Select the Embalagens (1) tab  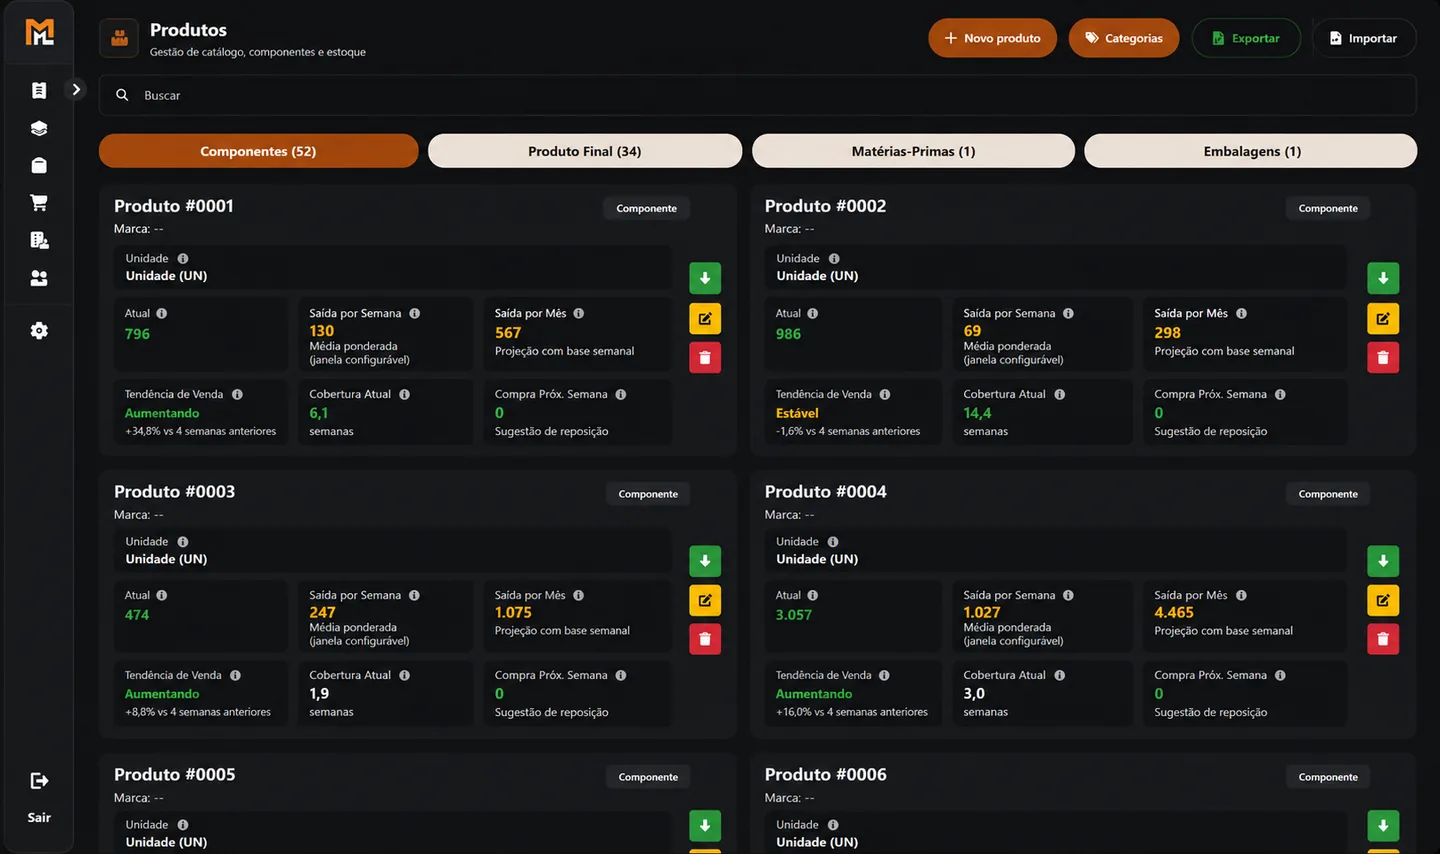tap(1251, 151)
